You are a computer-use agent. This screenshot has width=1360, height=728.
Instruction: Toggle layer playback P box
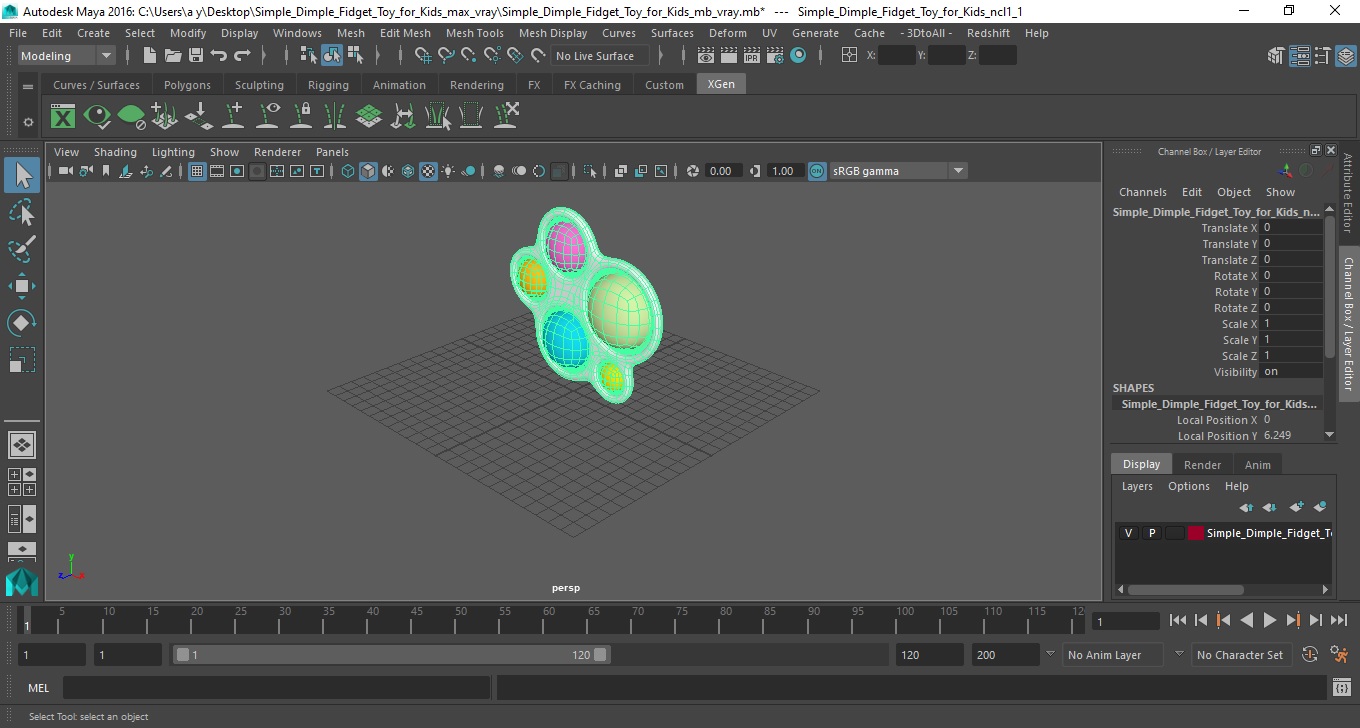point(1151,533)
